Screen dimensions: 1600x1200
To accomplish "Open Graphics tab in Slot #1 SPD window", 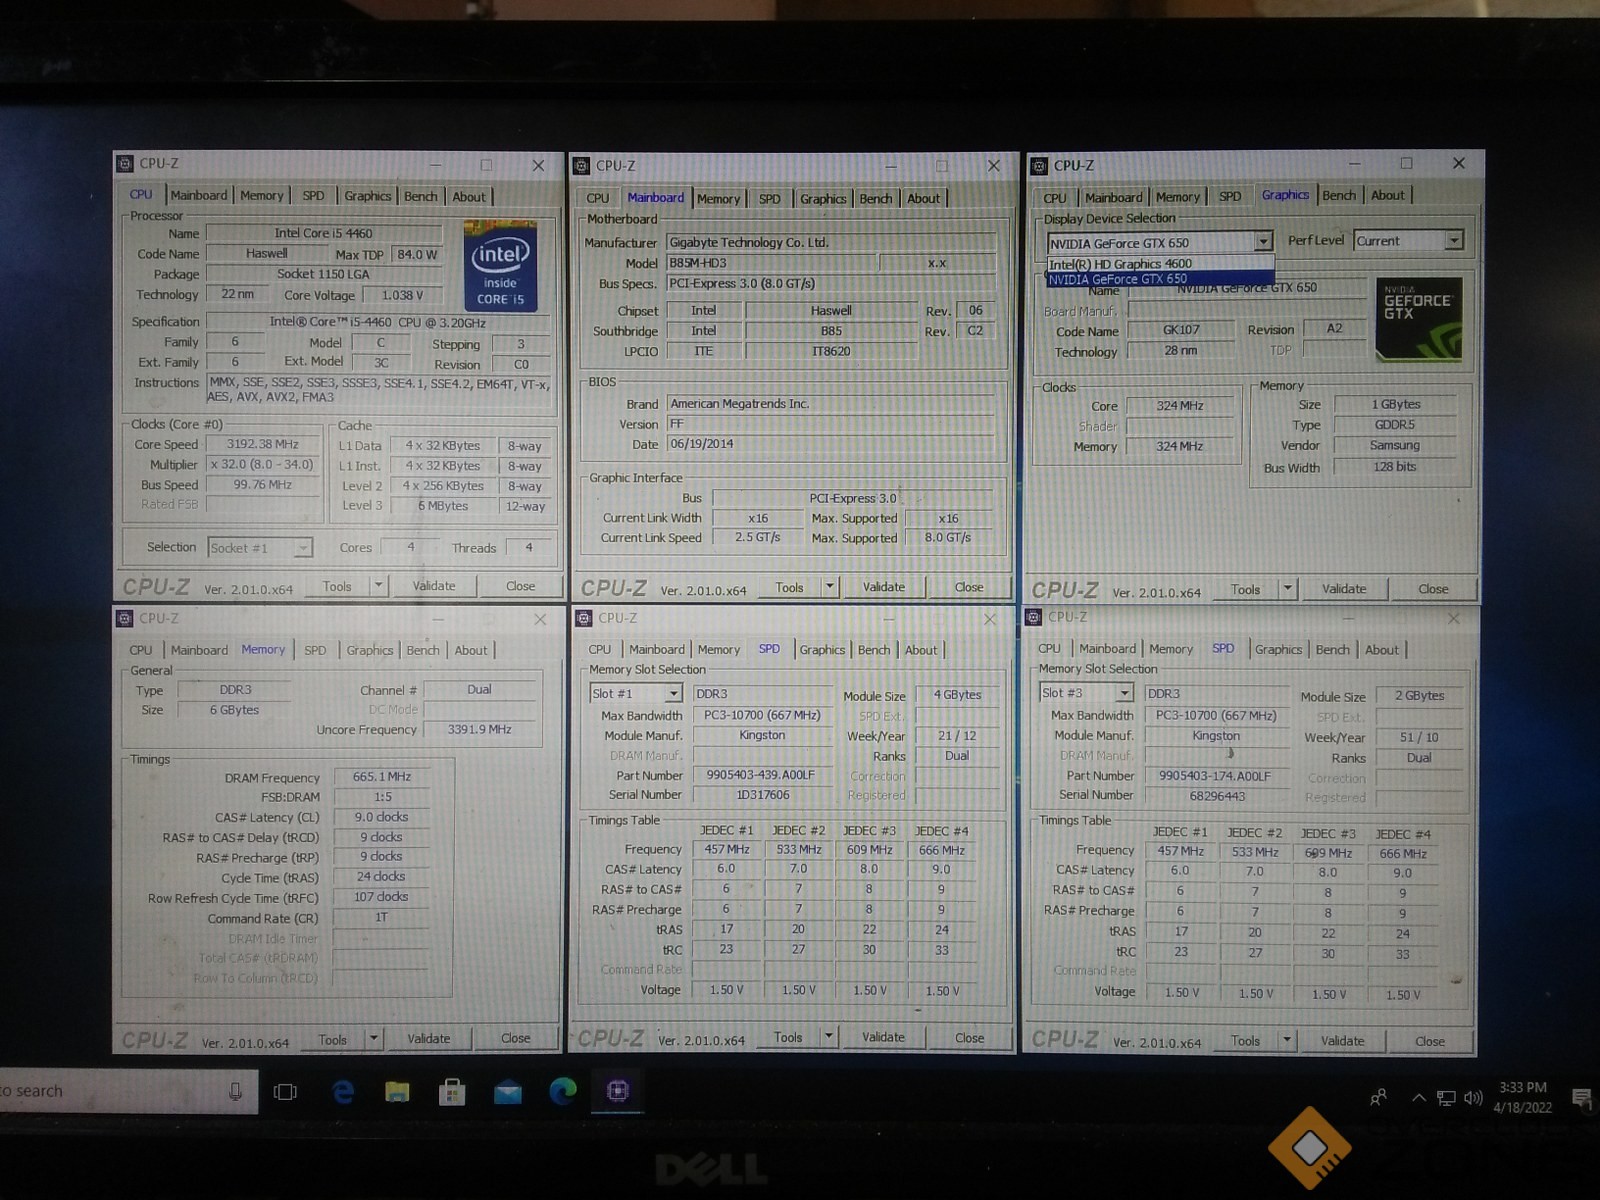I will pyautogui.click(x=822, y=650).
